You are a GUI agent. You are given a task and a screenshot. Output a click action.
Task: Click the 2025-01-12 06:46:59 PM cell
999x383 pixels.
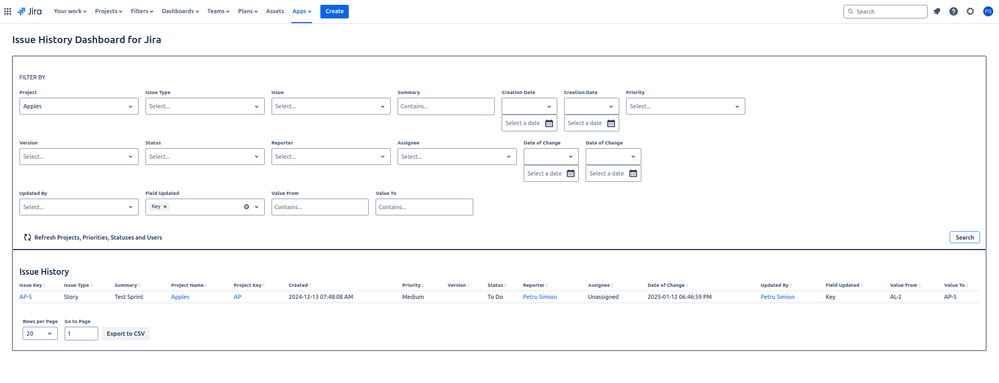[x=680, y=297]
